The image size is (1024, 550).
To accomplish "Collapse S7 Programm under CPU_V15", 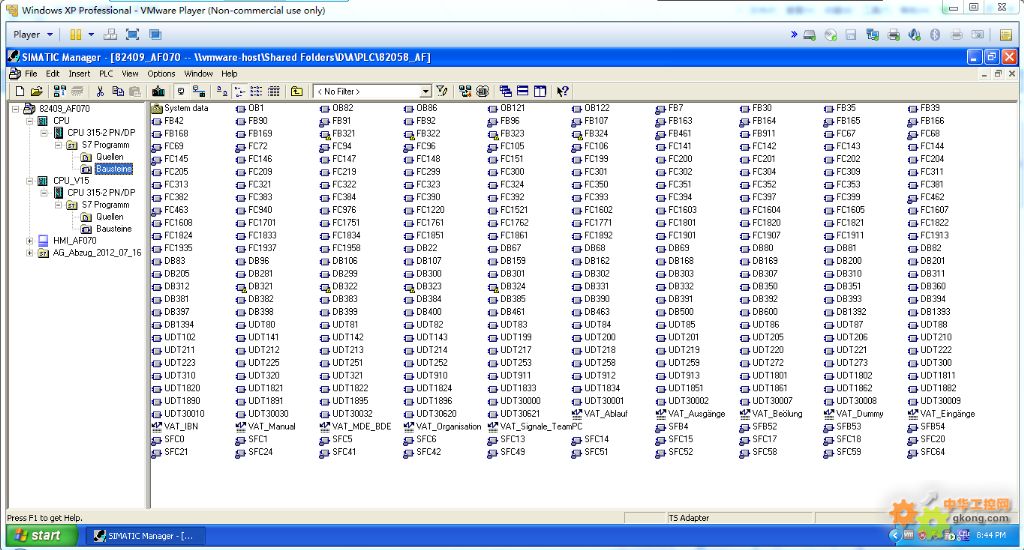I will point(58,205).
